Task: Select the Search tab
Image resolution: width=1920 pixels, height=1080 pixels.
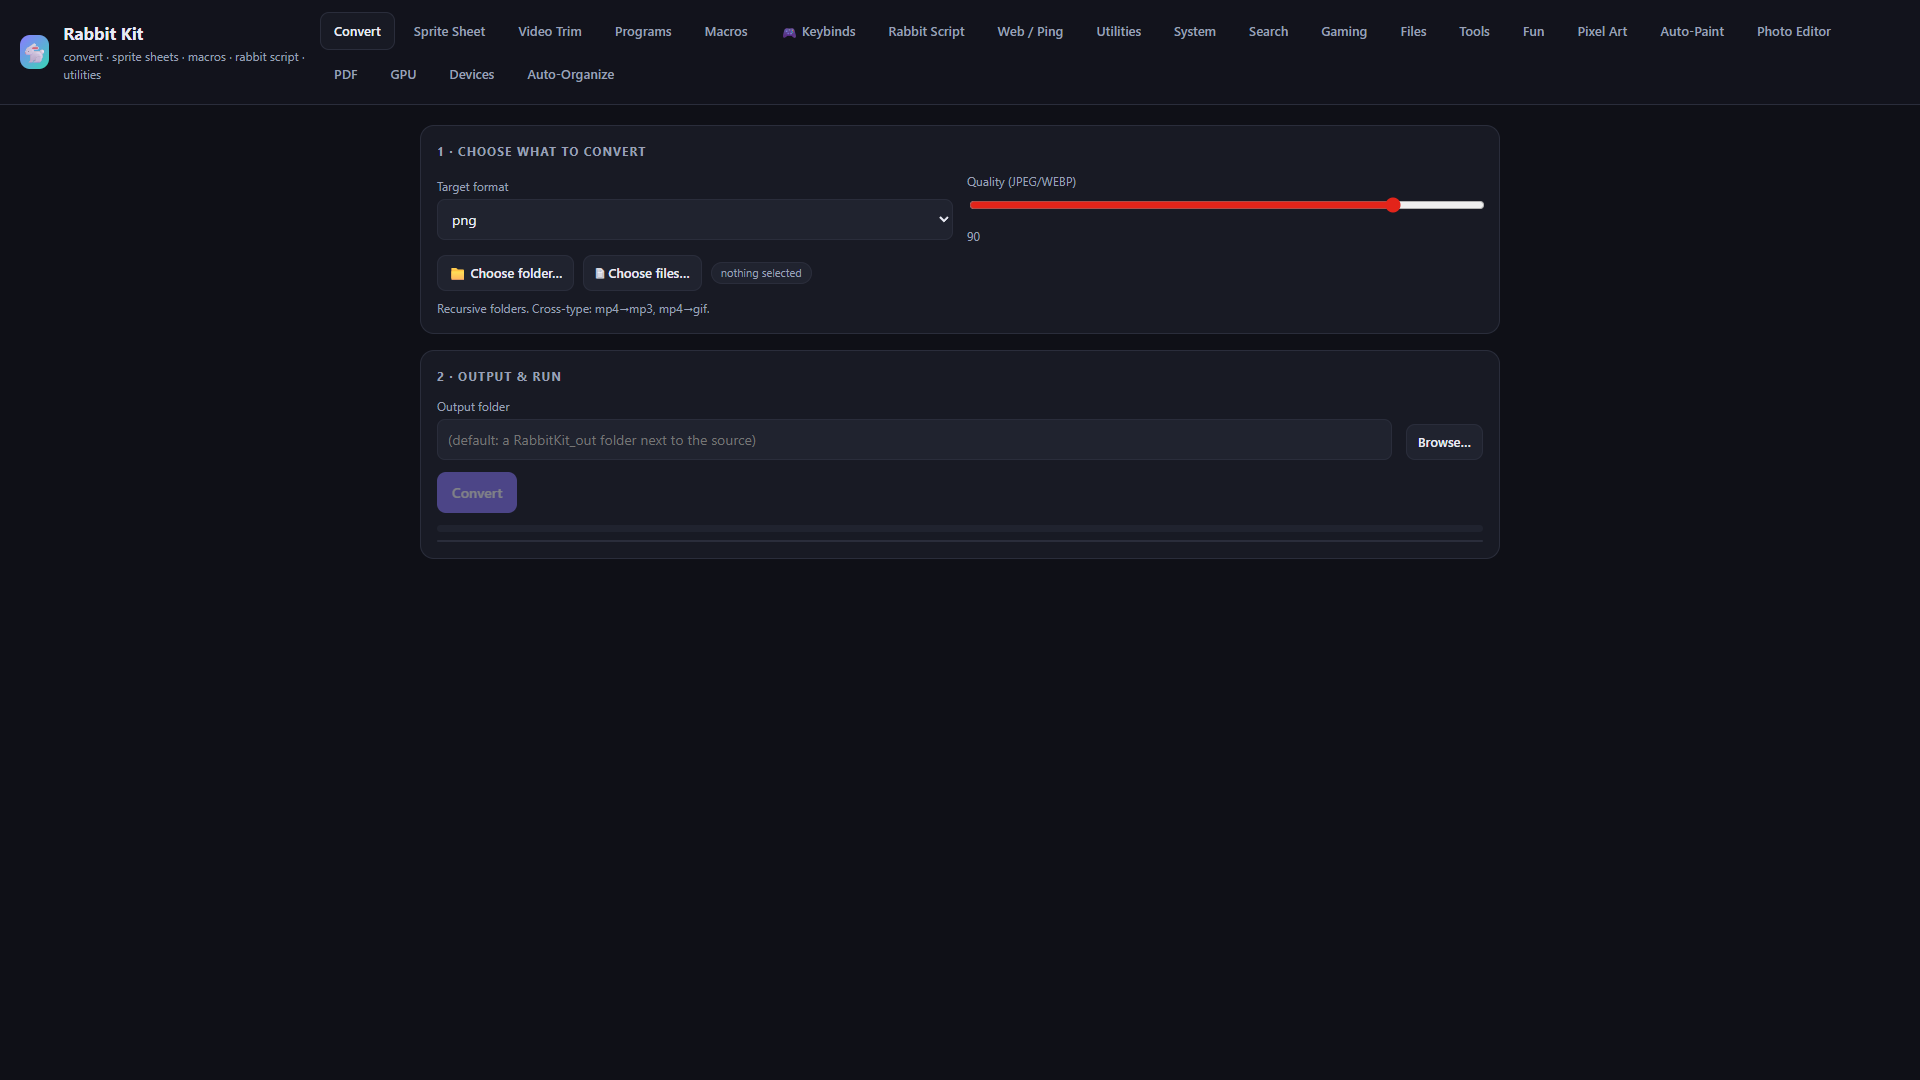Action: coord(1268,31)
